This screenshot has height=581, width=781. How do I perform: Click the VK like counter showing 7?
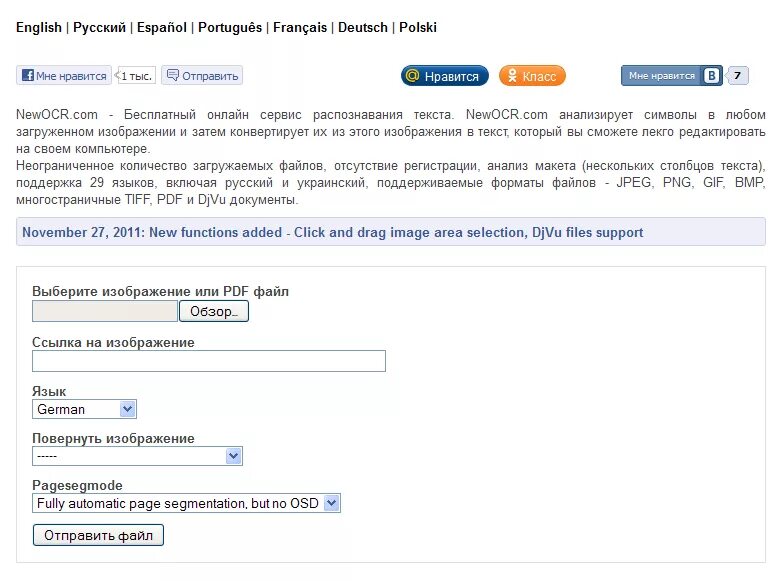click(x=737, y=76)
